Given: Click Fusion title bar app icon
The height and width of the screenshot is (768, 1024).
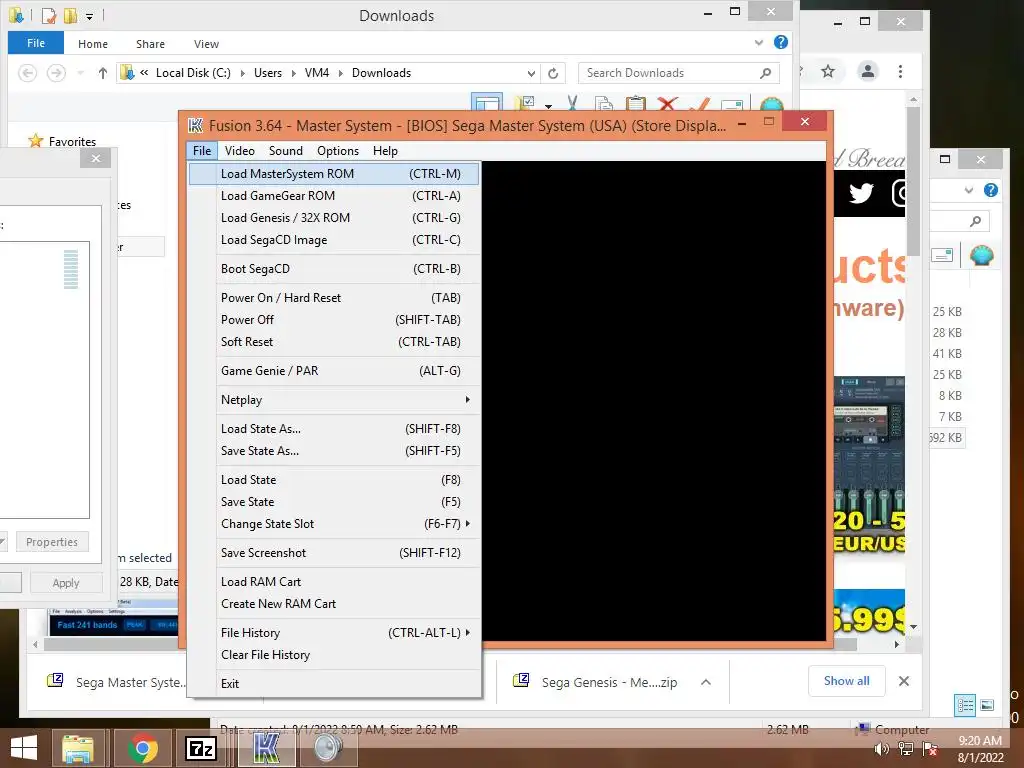Looking at the screenshot, I should coord(195,125).
